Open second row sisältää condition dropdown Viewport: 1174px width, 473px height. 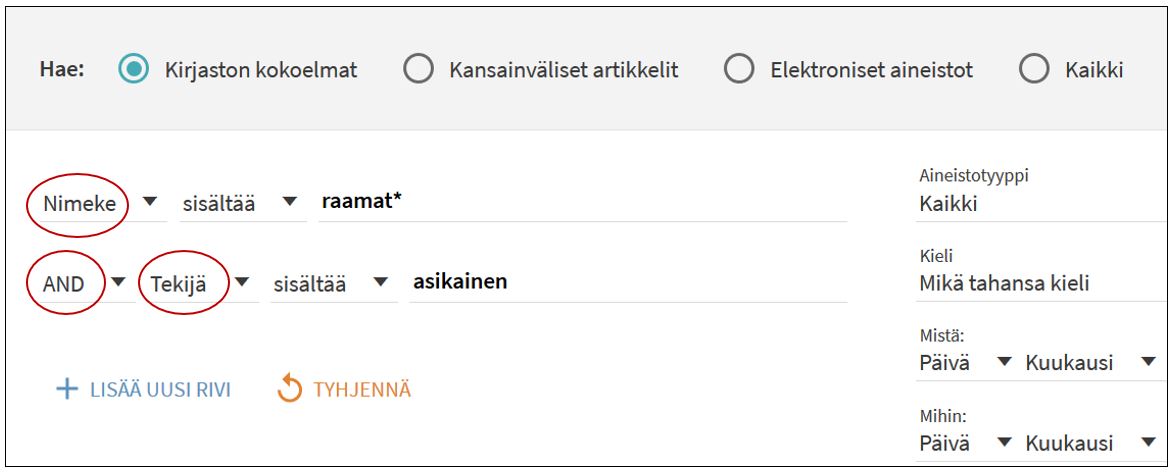tap(381, 283)
